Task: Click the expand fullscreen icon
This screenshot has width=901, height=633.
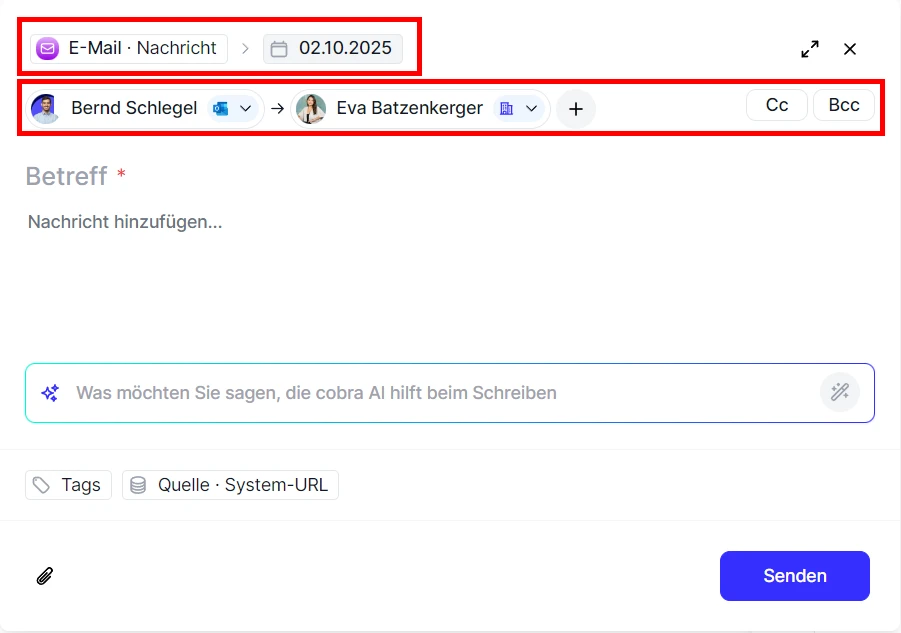Action: 810,48
